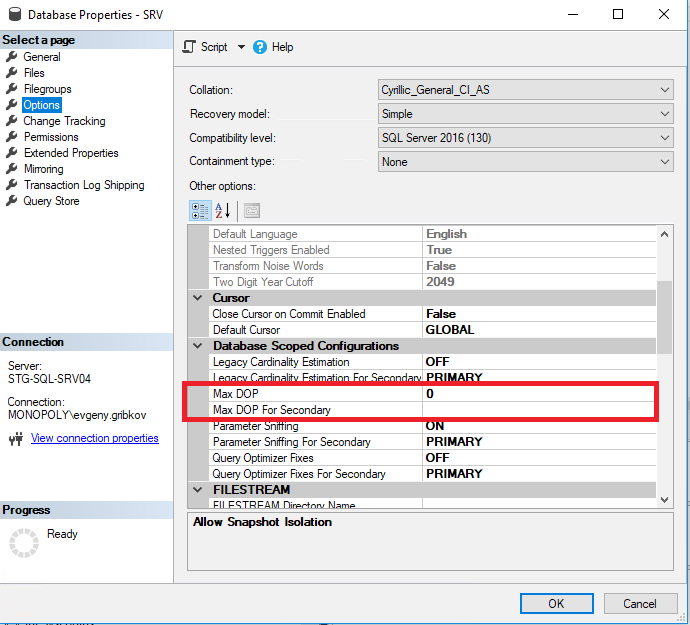Open the Permissions page
The height and width of the screenshot is (625, 690).
51,137
